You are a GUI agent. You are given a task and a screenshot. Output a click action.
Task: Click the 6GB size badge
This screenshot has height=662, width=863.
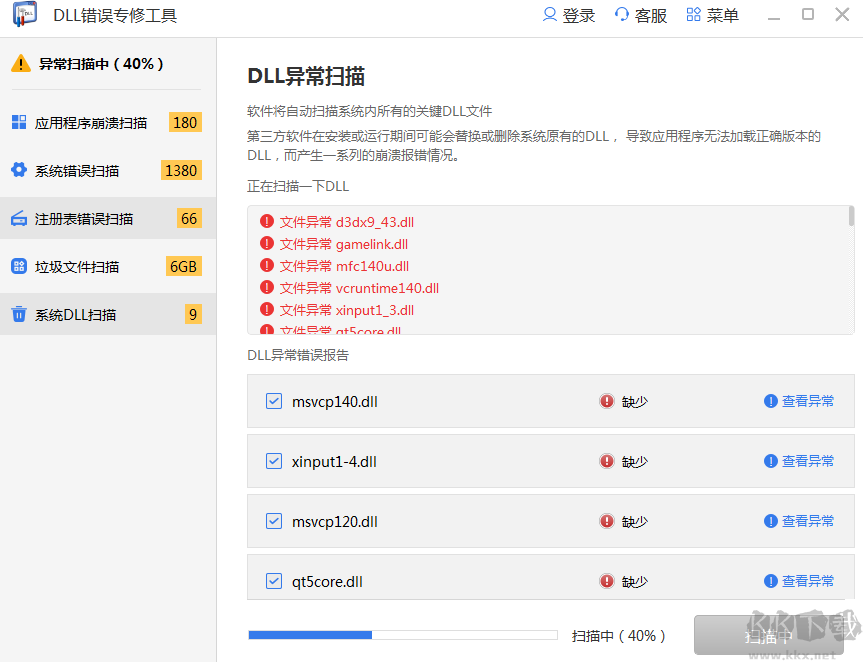pyautogui.click(x=183, y=266)
